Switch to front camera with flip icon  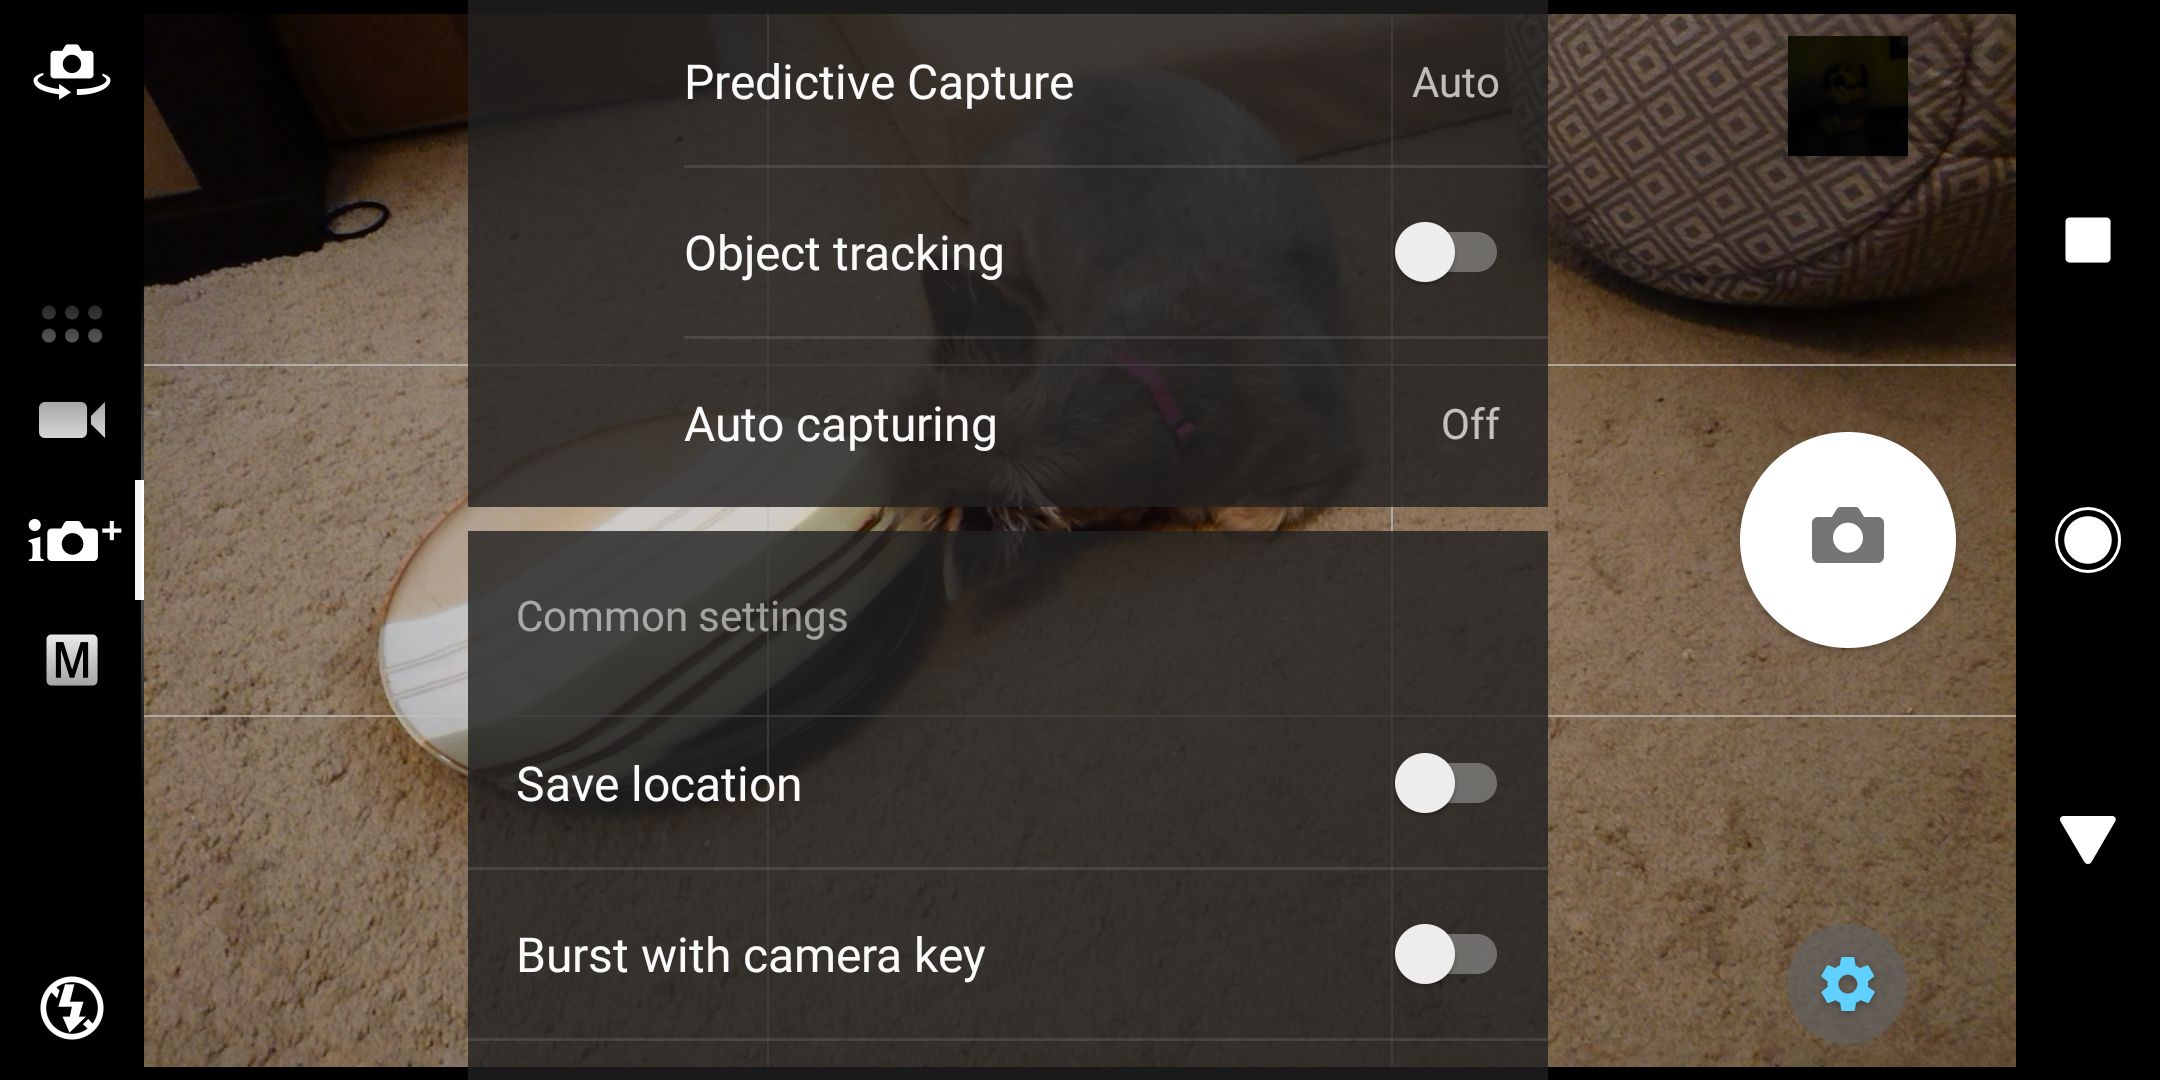(x=72, y=71)
